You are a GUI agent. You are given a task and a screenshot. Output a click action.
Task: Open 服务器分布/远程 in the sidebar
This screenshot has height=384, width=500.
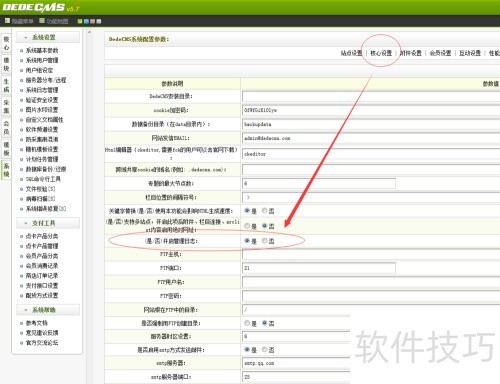[46, 80]
